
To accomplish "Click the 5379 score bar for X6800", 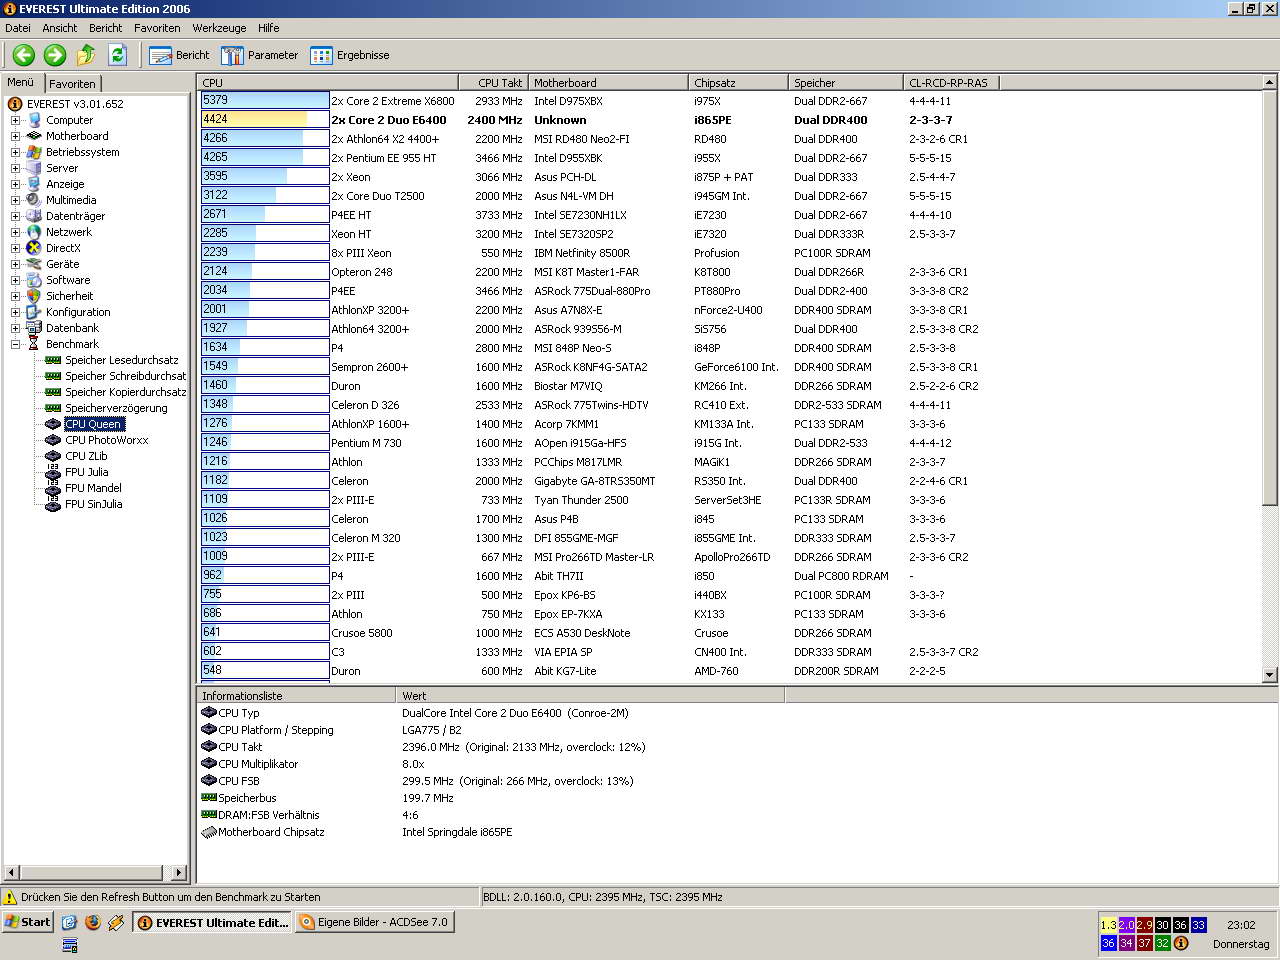I will coord(265,101).
